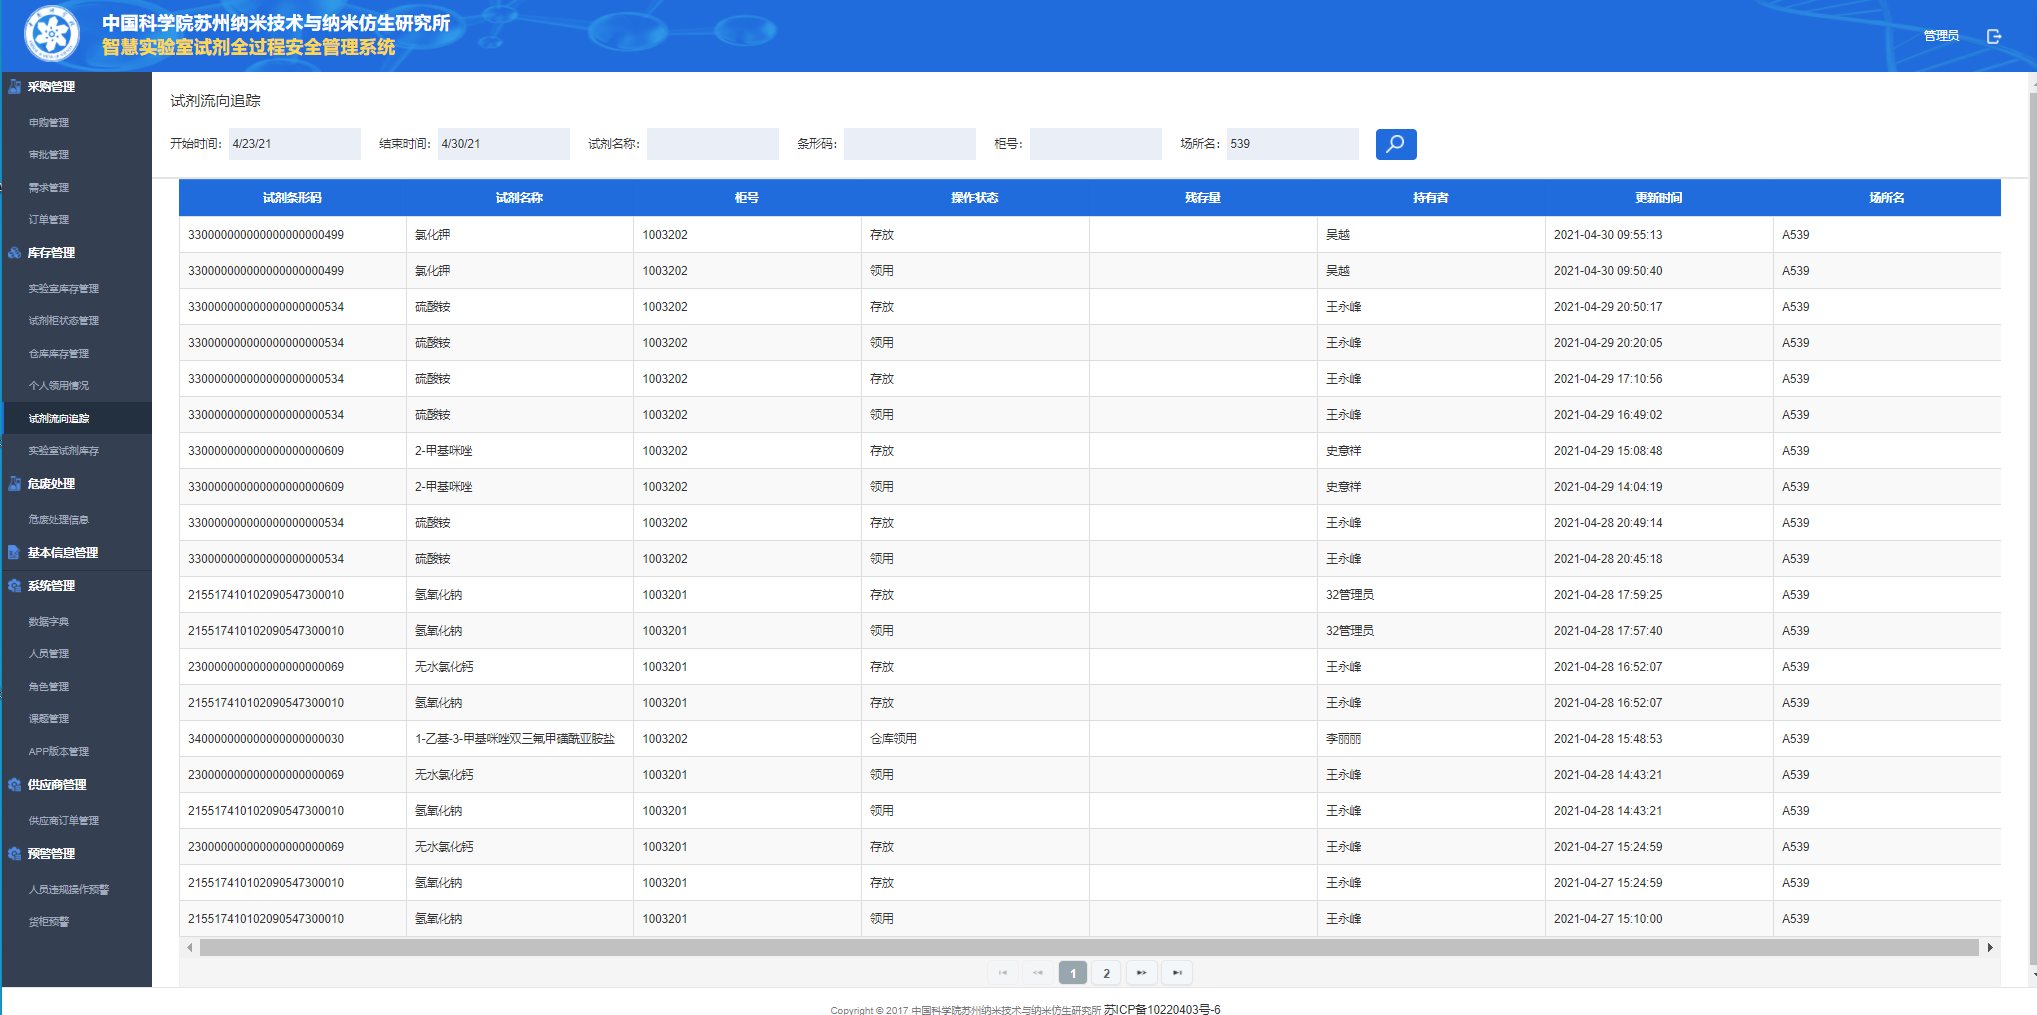Click the institute logo emblem
The height and width of the screenshot is (1015, 2037).
52,34
